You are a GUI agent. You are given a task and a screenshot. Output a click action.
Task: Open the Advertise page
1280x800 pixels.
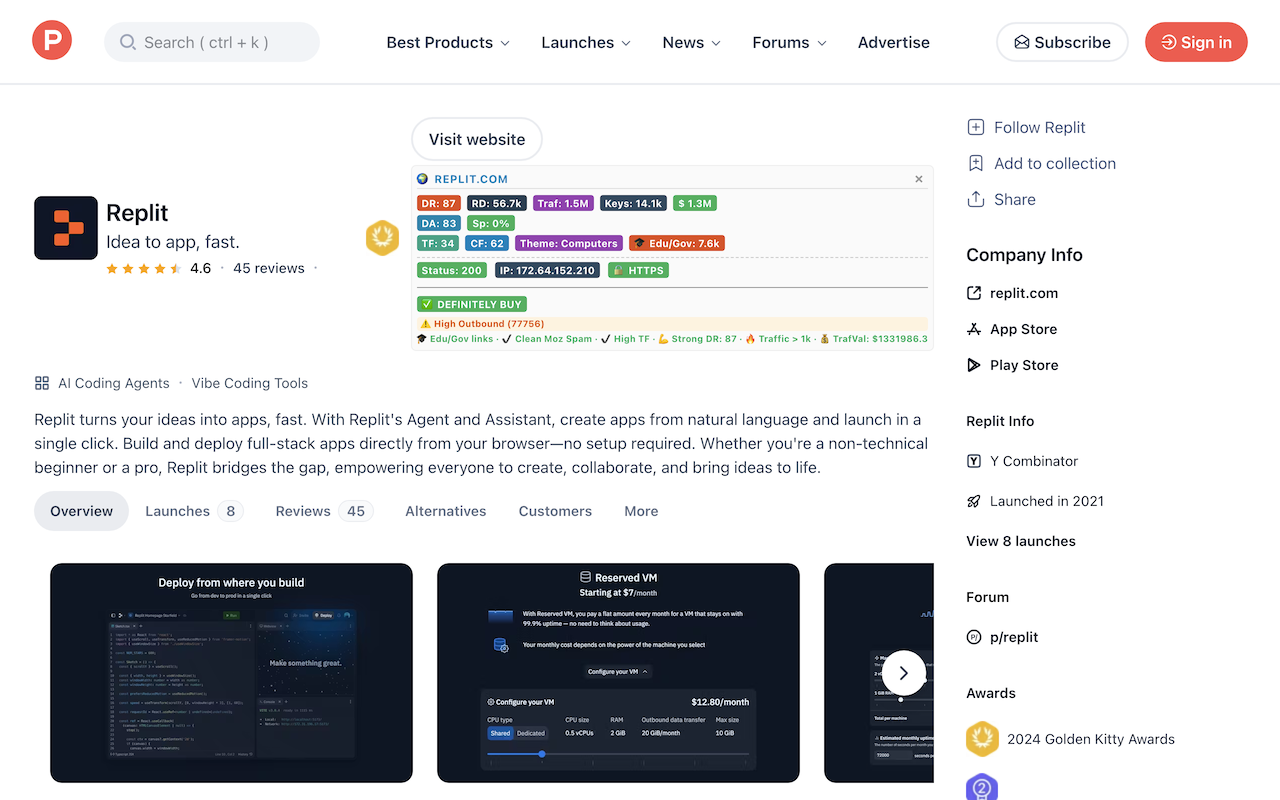click(894, 42)
